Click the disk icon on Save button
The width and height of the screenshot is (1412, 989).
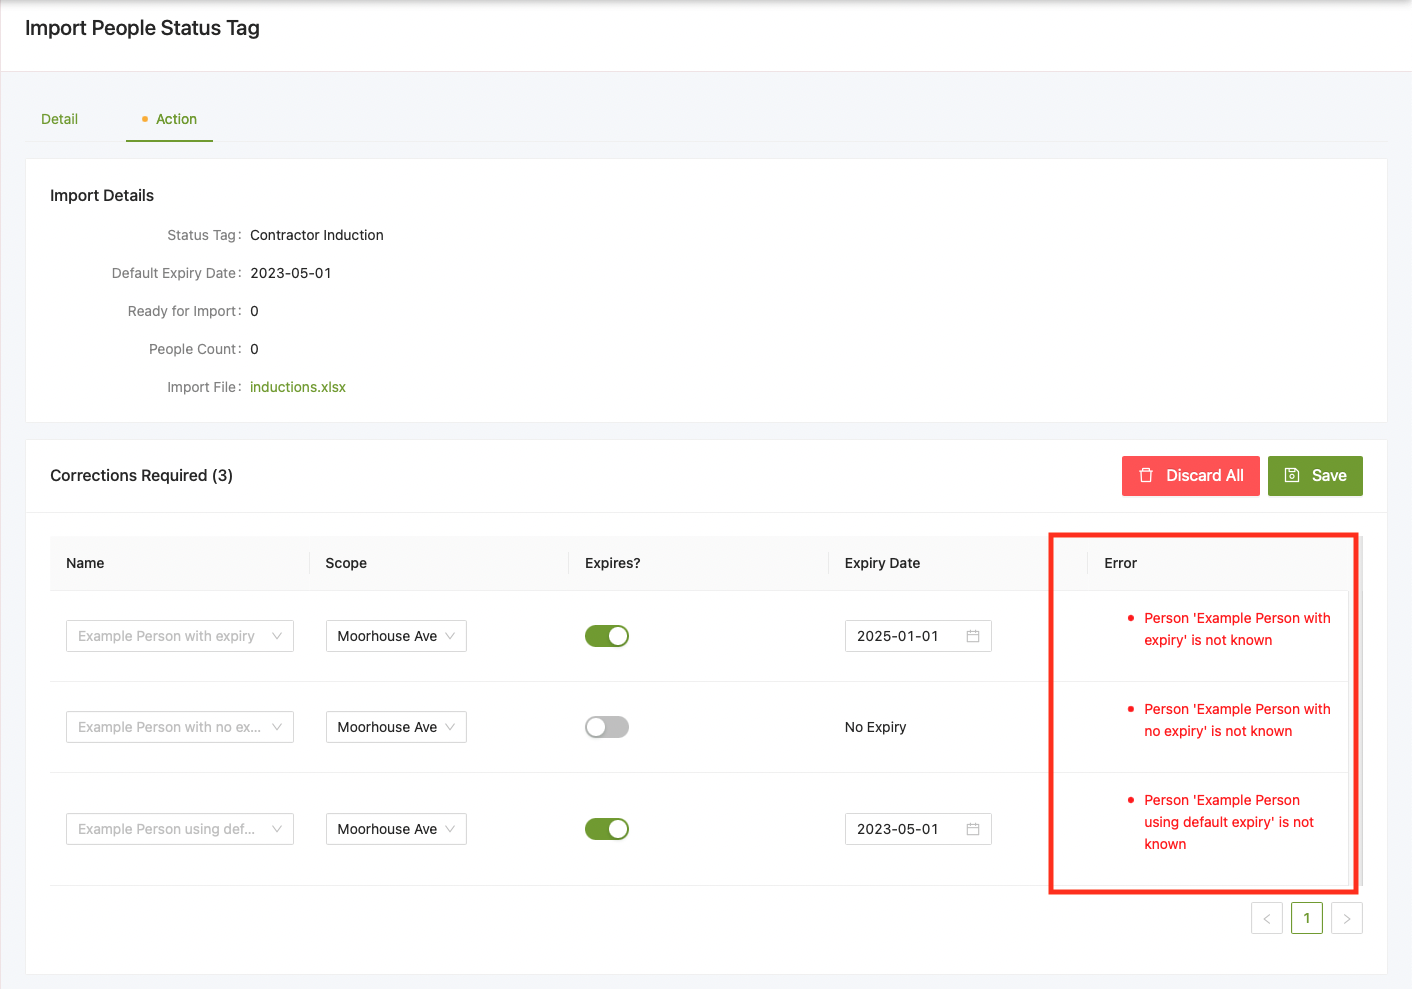click(x=1292, y=476)
